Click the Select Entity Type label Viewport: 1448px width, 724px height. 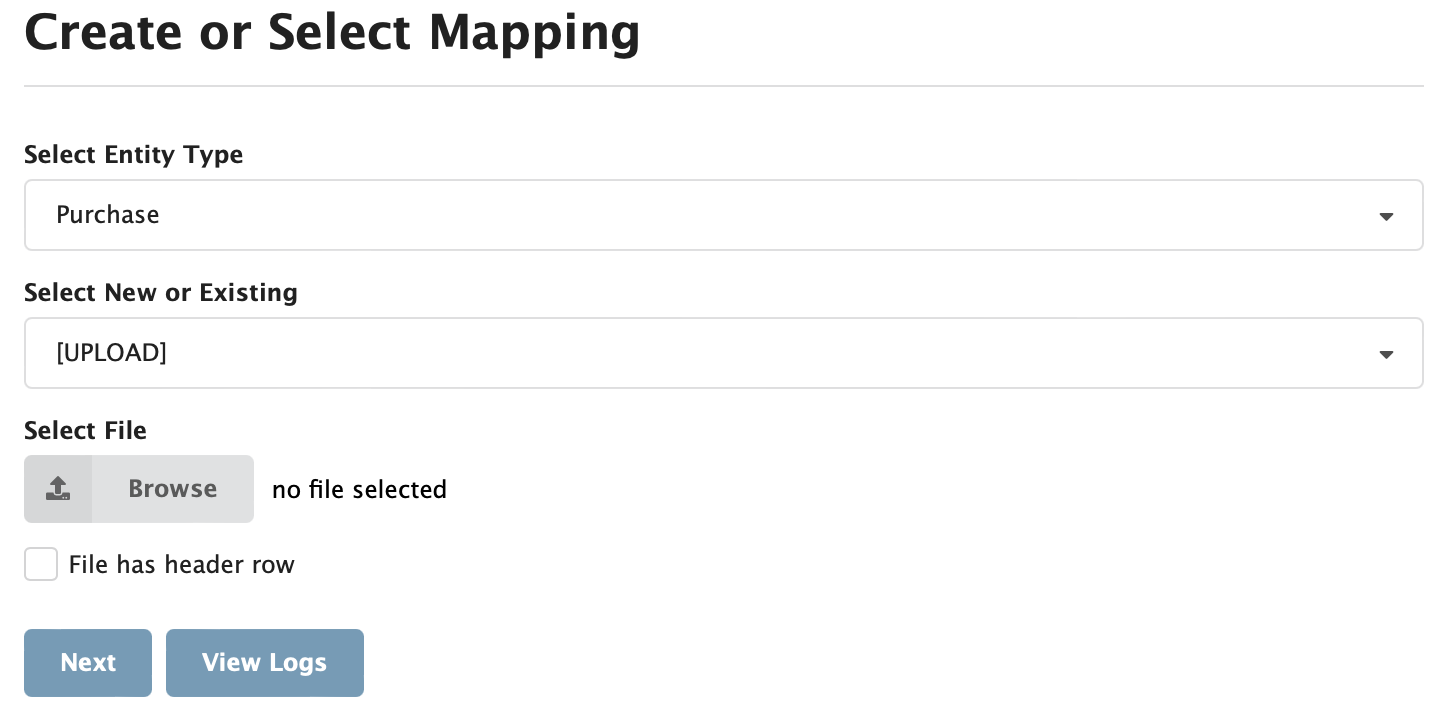pyautogui.click(x=133, y=155)
